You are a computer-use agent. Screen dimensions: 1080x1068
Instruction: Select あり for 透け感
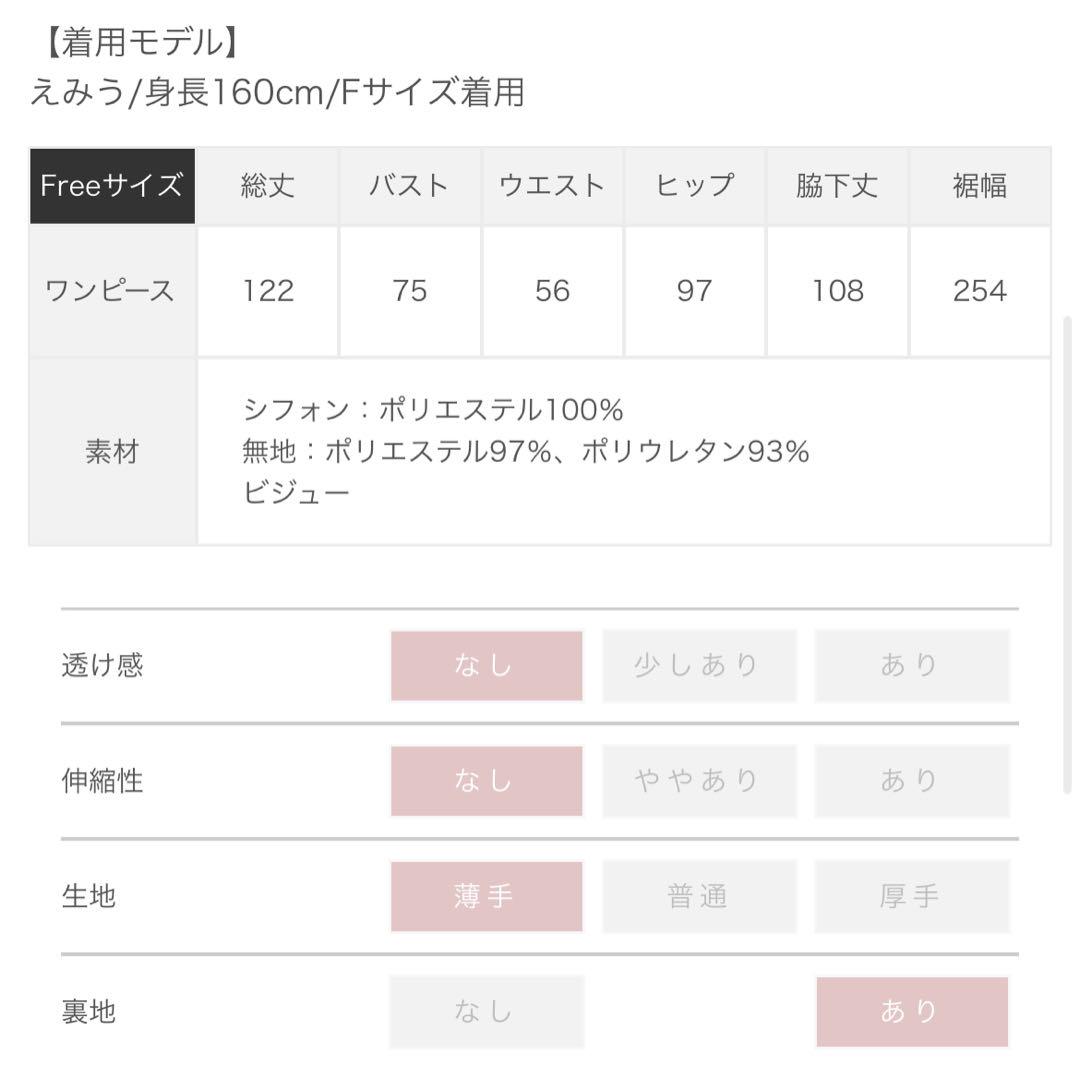[x=912, y=665]
